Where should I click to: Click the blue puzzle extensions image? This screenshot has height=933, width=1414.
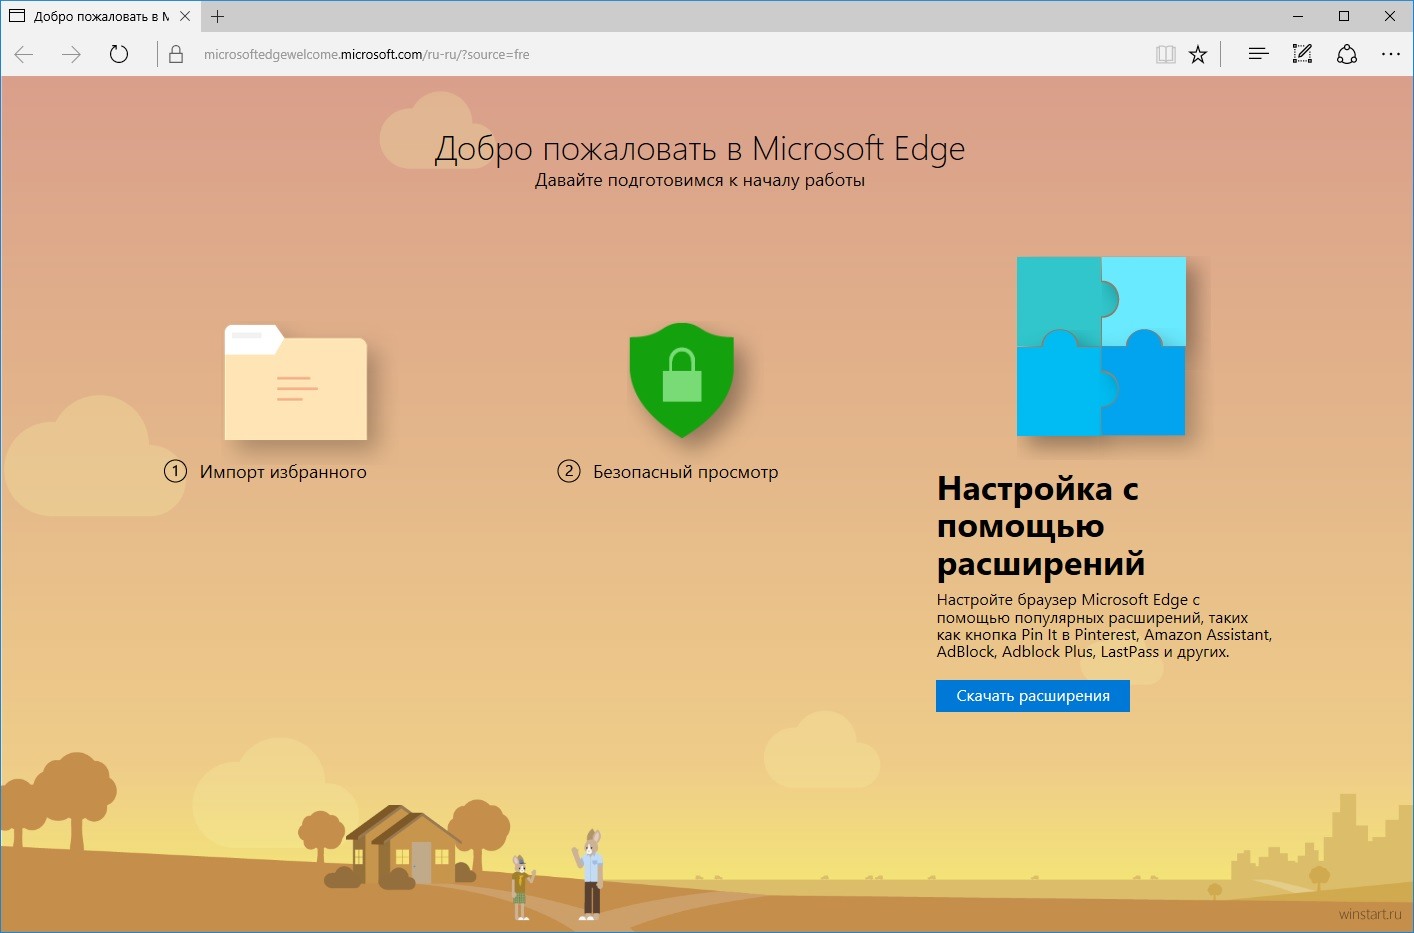[x=1101, y=346]
